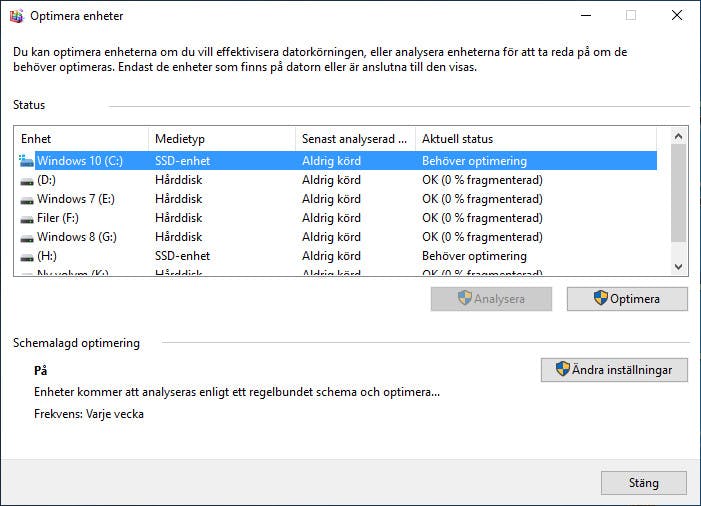This screenshot has width=701, height=506.
Task: Click the Optimera enheter app icon in title bar
Action: click(x=17, y=16)
